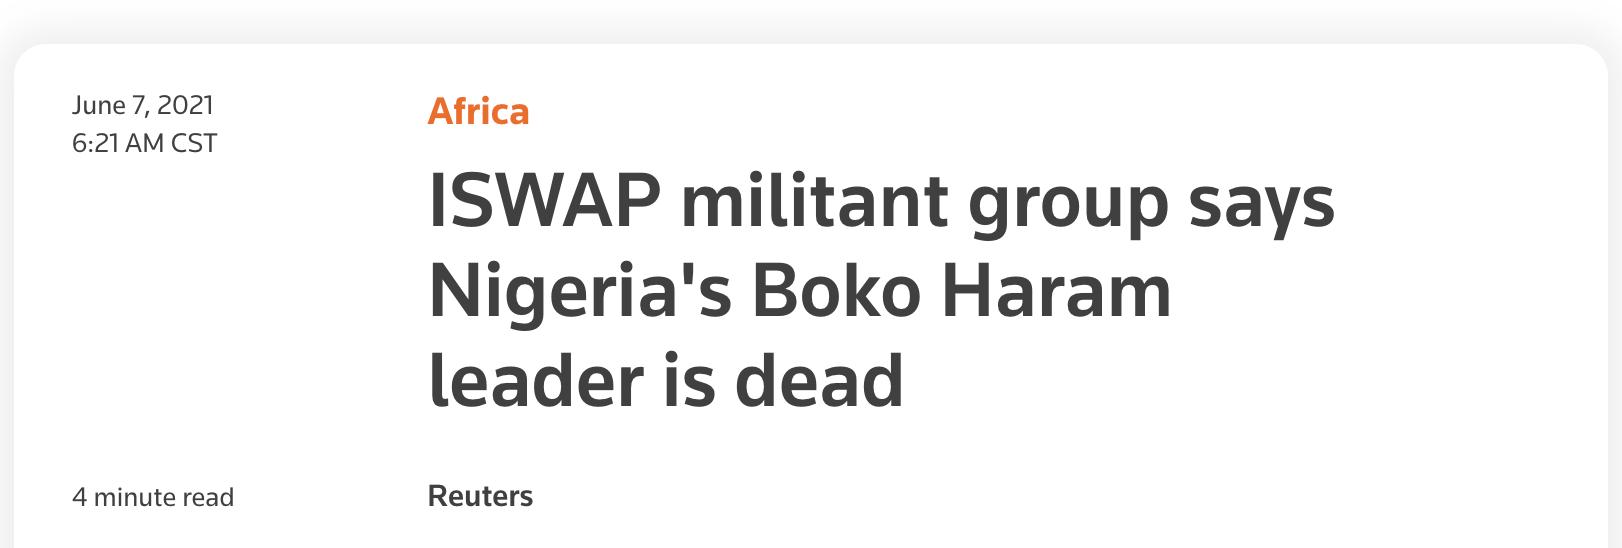Click "Boko Haram" in the headline
The height and width of the screenshot is (548, 1622).
961,291
